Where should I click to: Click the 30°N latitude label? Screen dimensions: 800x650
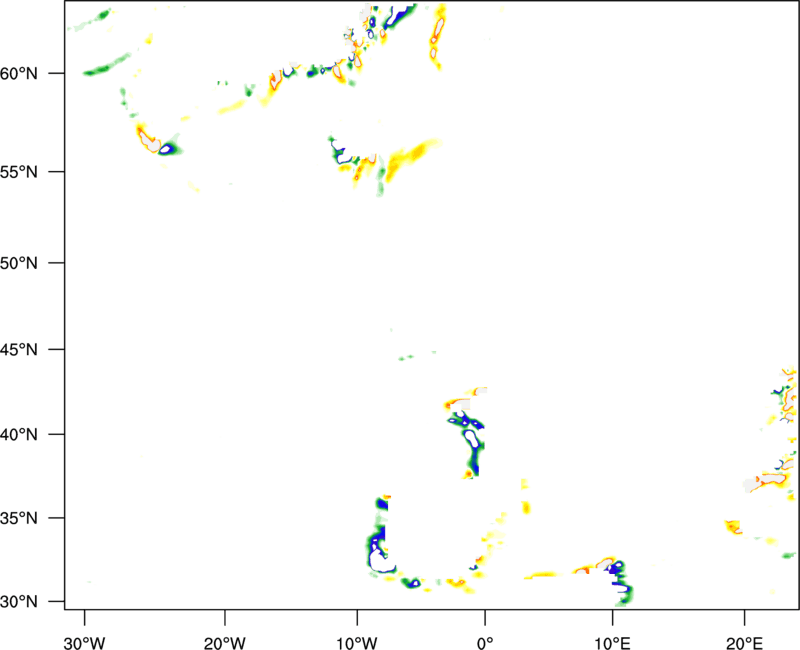coord(19,602)
